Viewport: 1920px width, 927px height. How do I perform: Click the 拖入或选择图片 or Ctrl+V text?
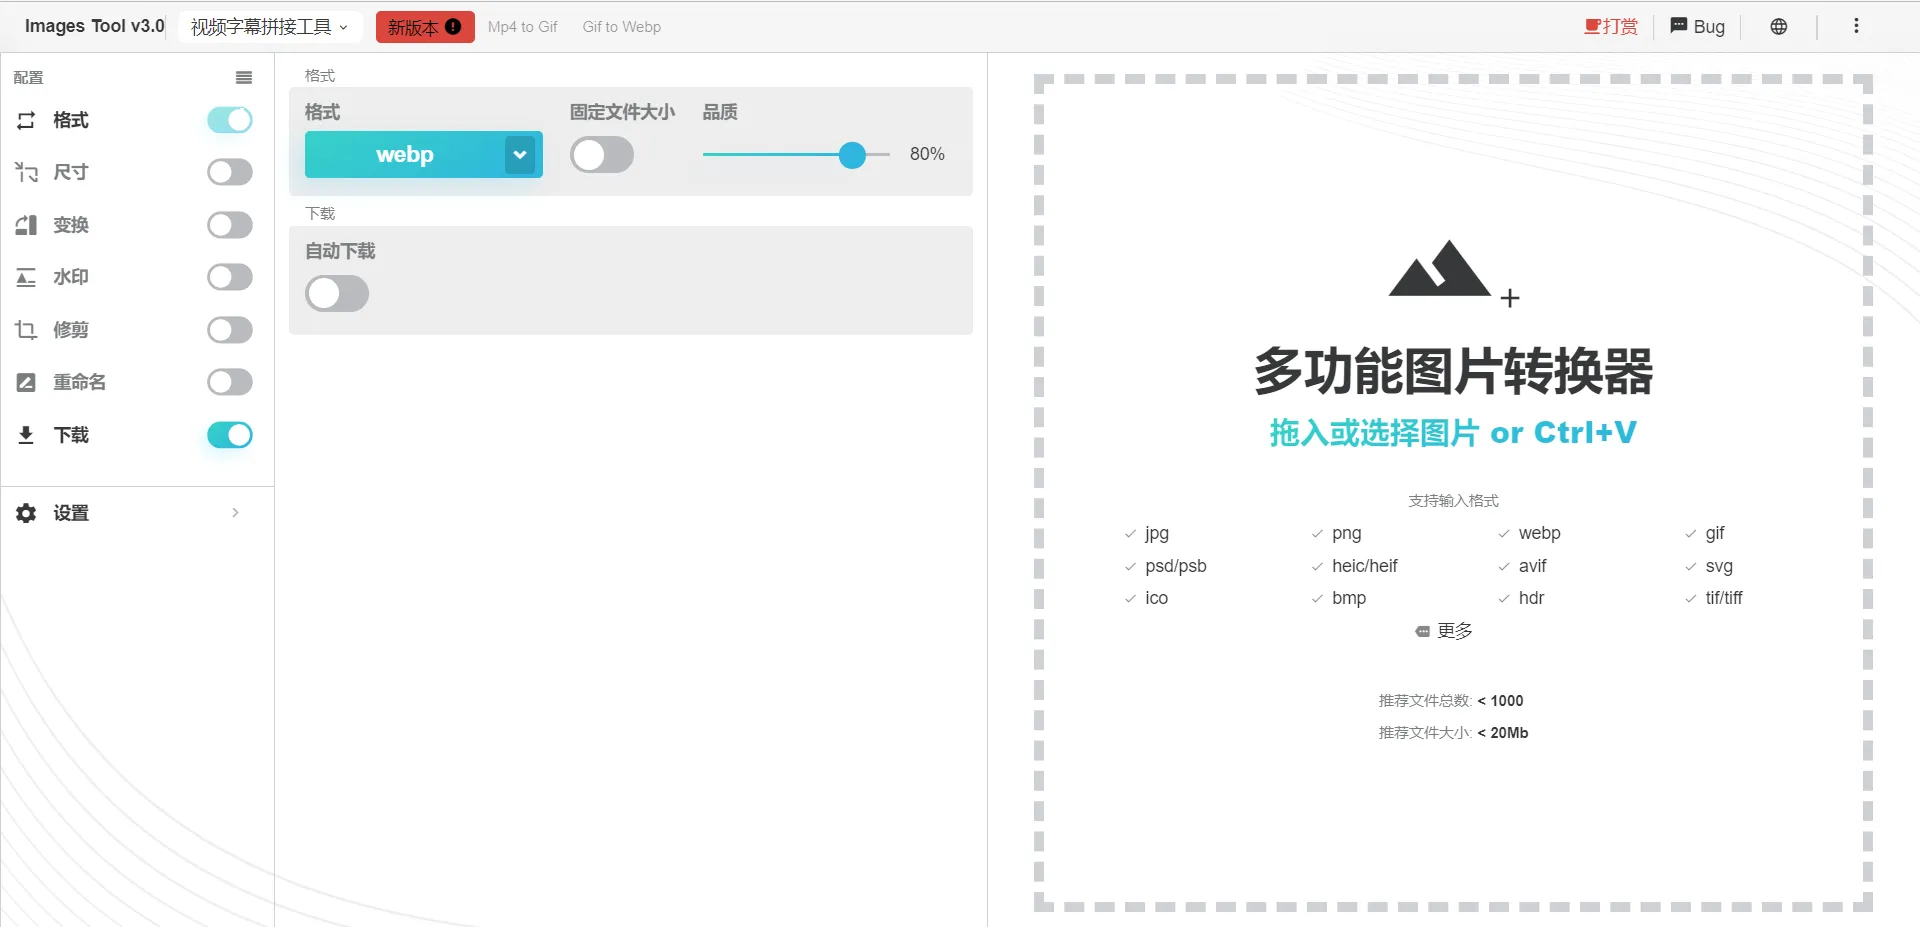point(1453,433)
